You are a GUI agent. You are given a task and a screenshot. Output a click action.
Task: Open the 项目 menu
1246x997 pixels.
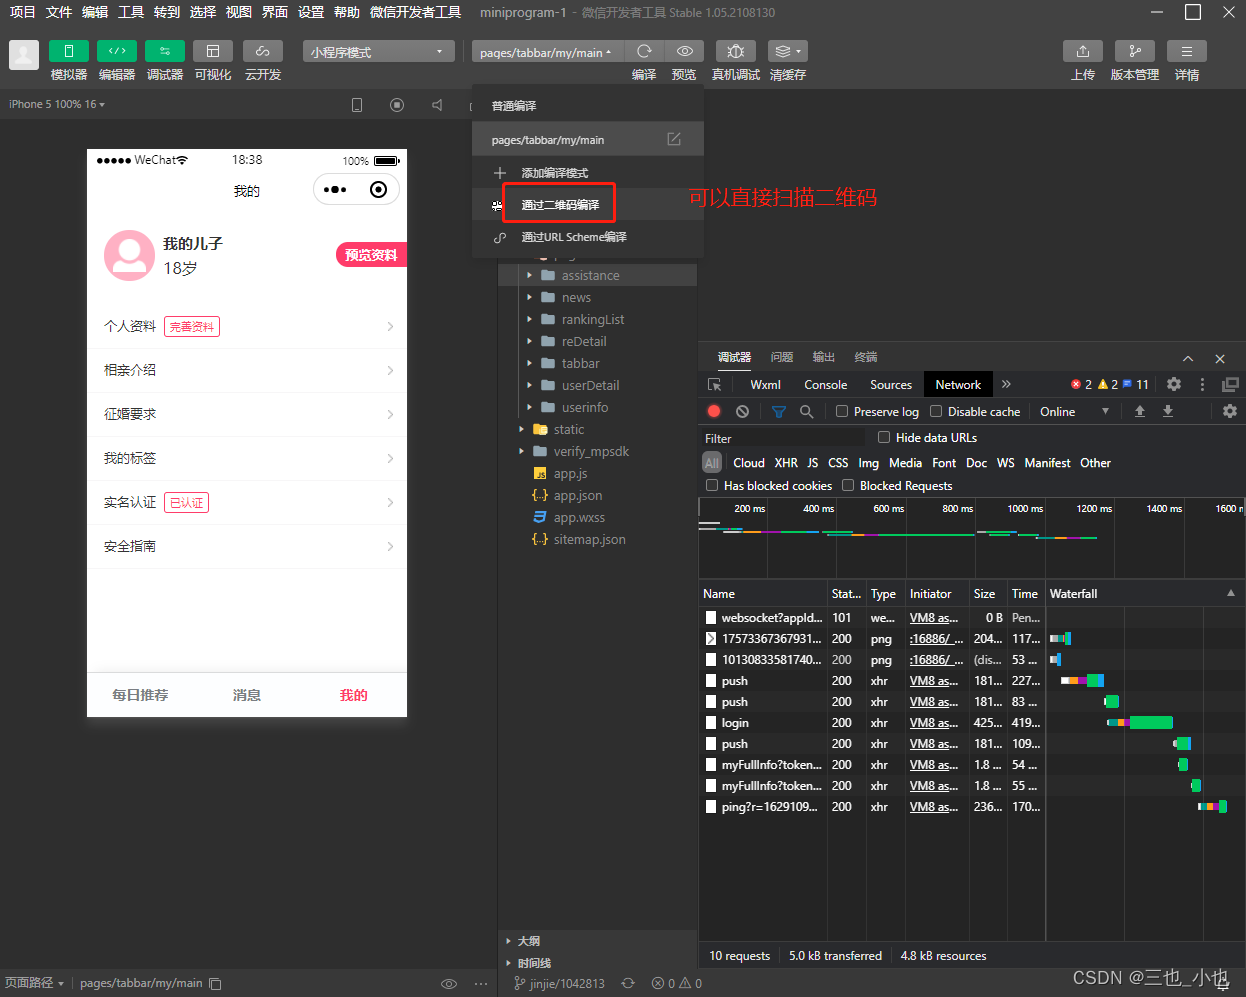[22, 12]
